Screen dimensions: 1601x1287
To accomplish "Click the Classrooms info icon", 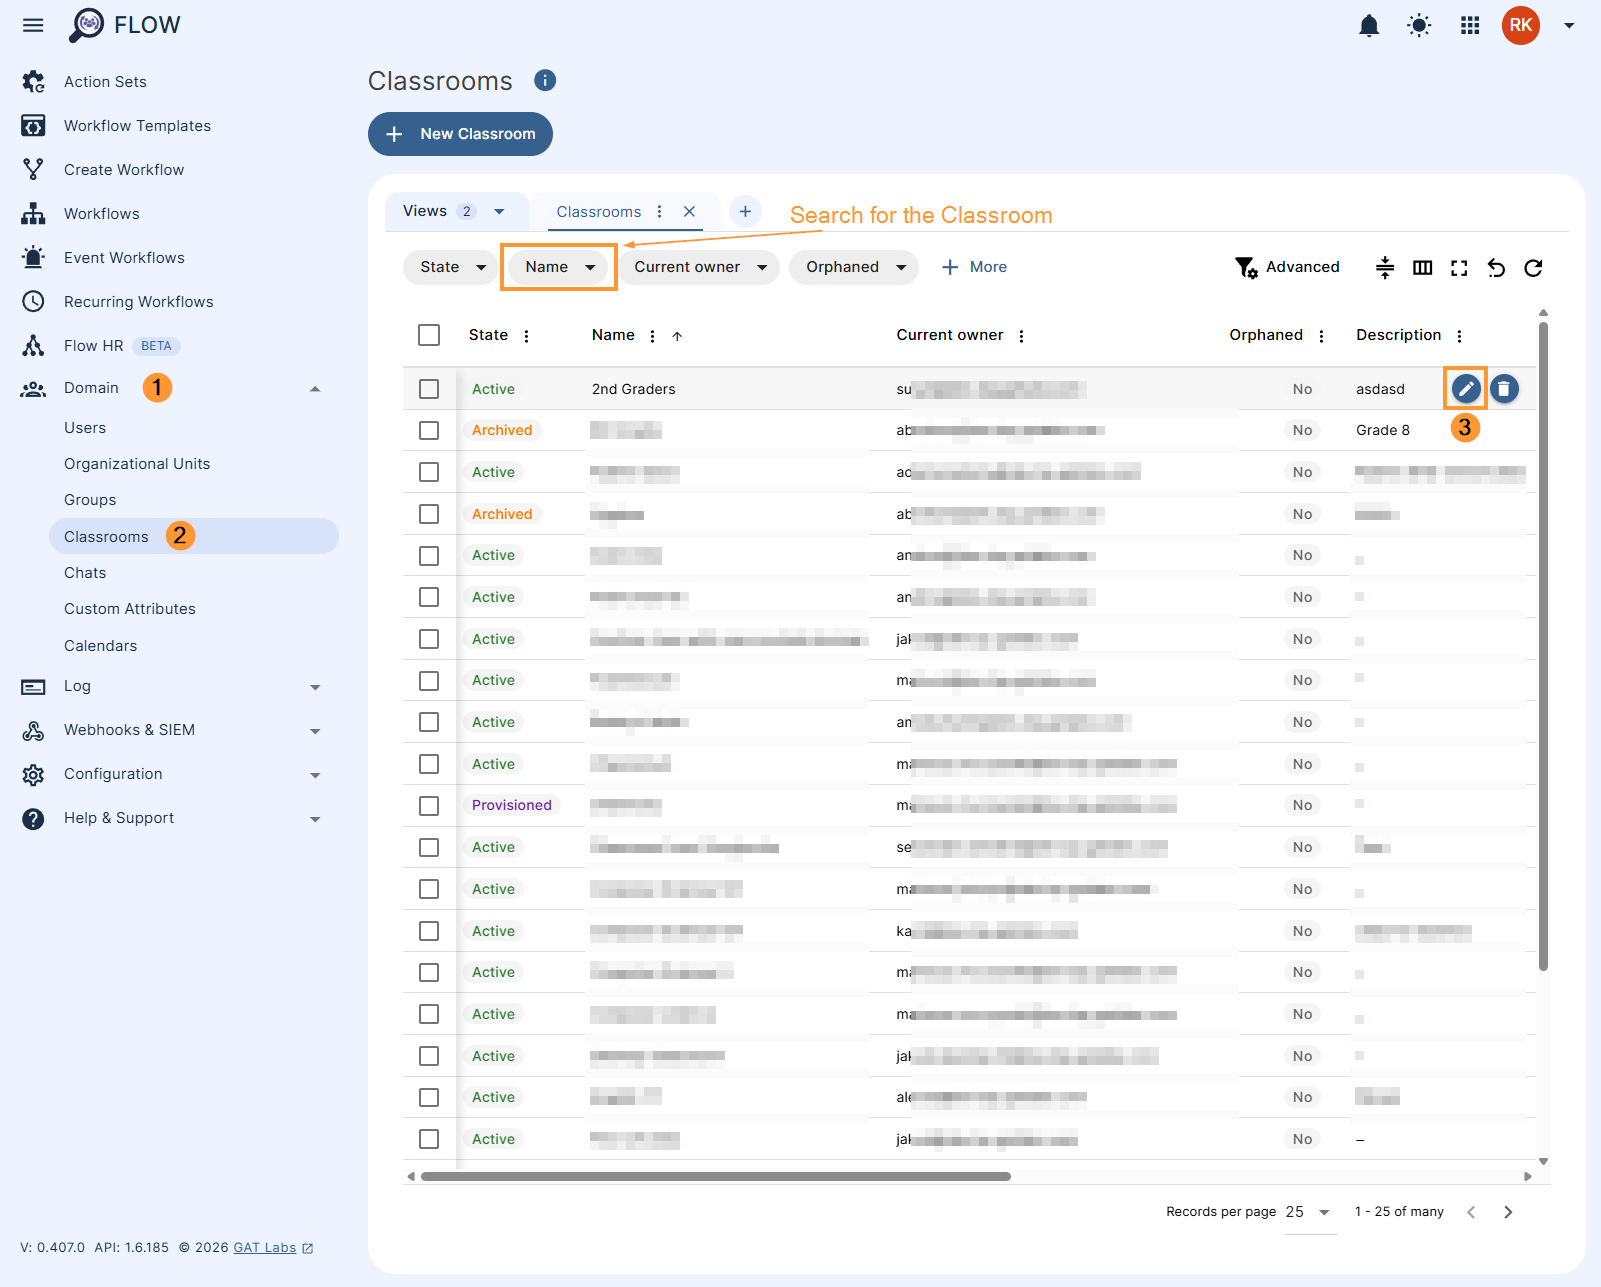I will [545, 81].
